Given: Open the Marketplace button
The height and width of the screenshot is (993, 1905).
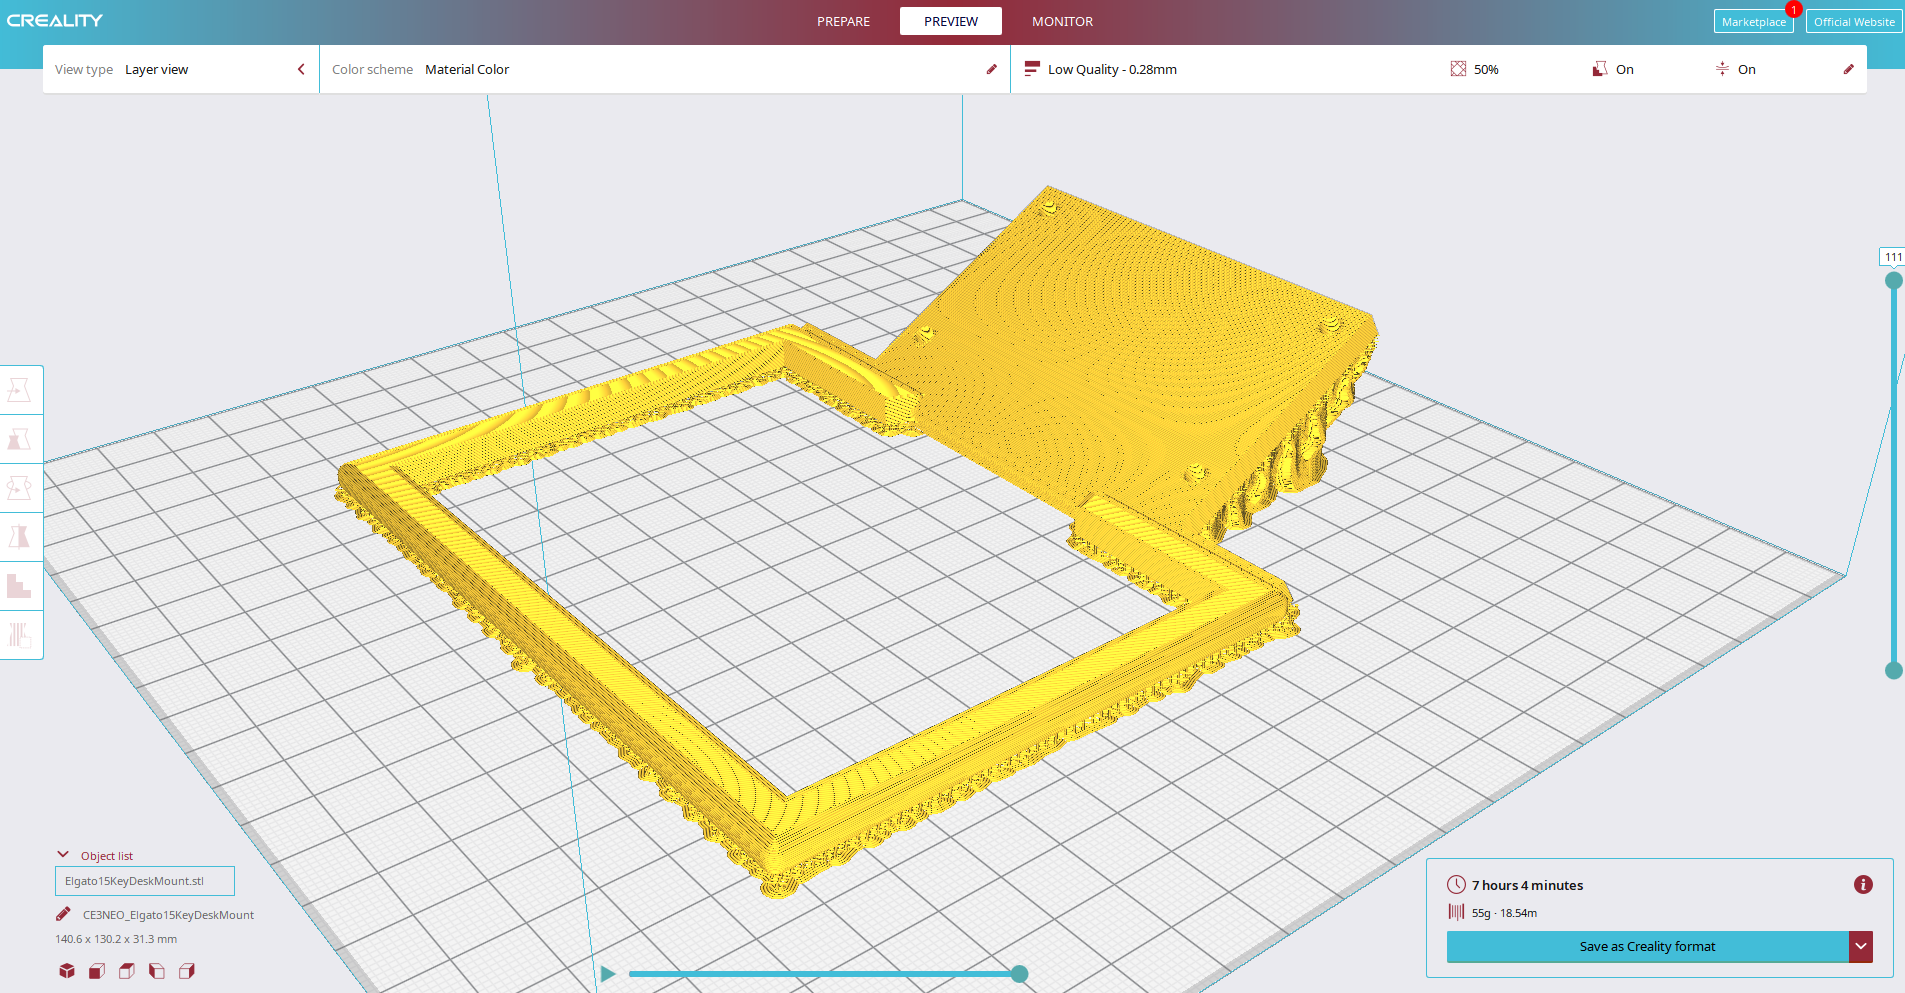Looking at the screenshot, I should (x=1753, y=21).
